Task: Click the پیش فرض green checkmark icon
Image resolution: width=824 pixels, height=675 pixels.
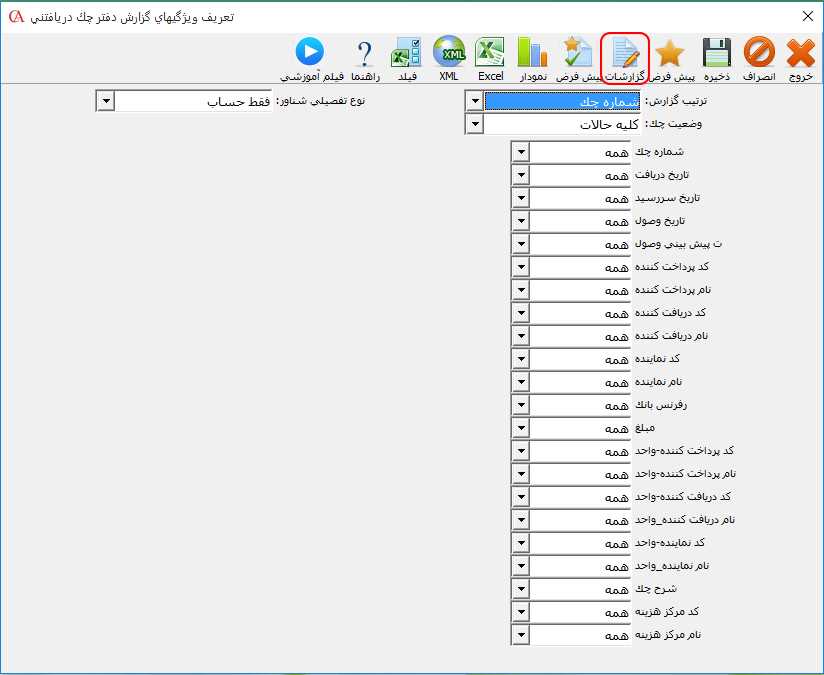Action: [x=575, y=52]
